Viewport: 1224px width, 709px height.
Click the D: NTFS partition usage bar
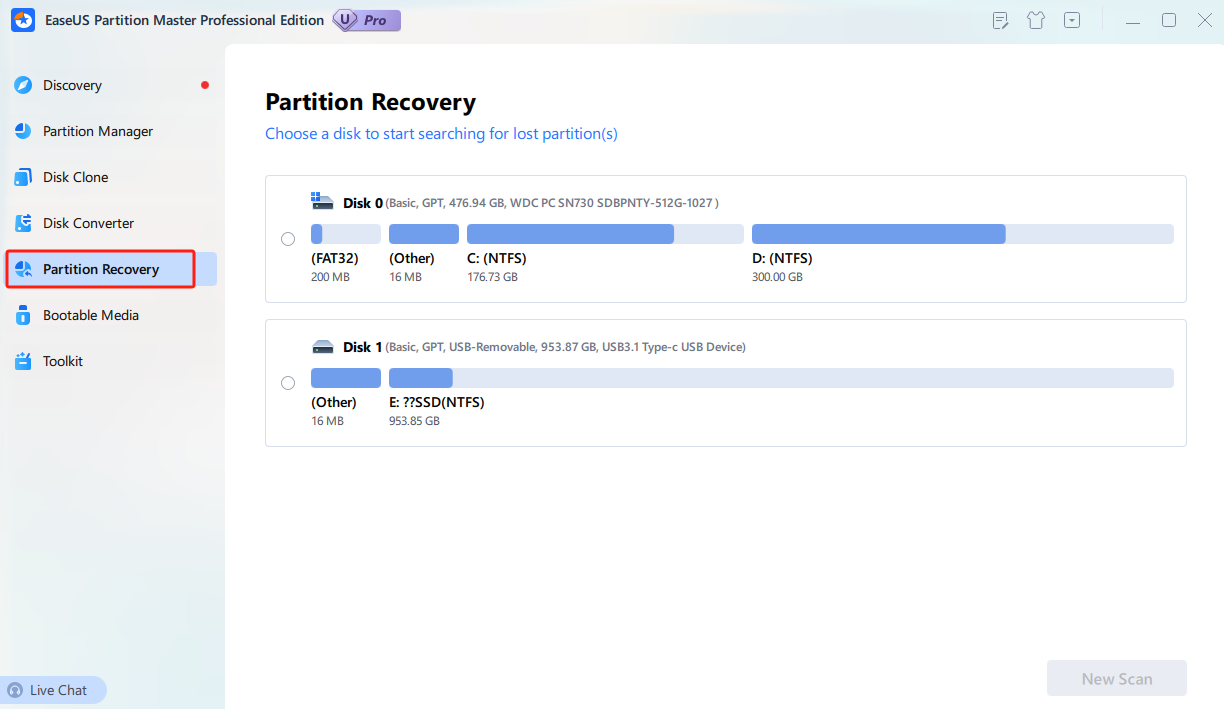pos(963,234)
